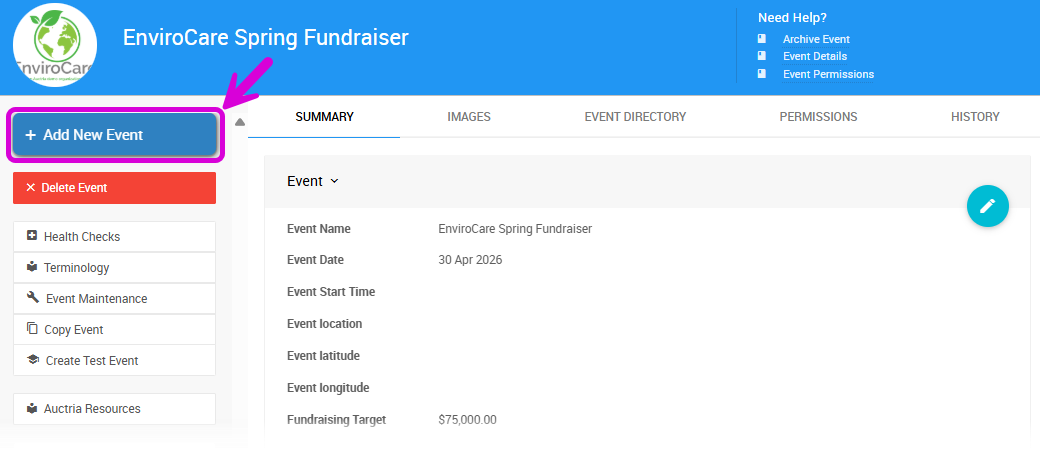Open the Event Details help link
This screenshot has height=449, width=1040.
click(814, 56)
